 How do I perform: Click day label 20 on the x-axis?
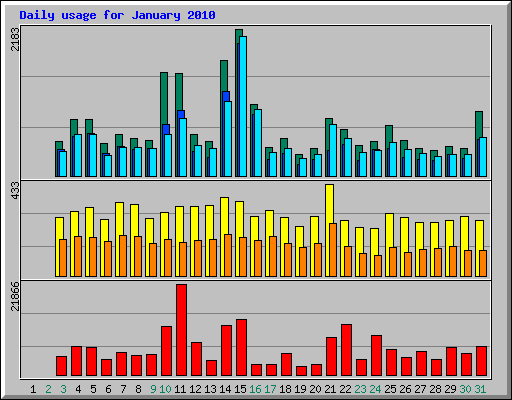tap(315, 389)
